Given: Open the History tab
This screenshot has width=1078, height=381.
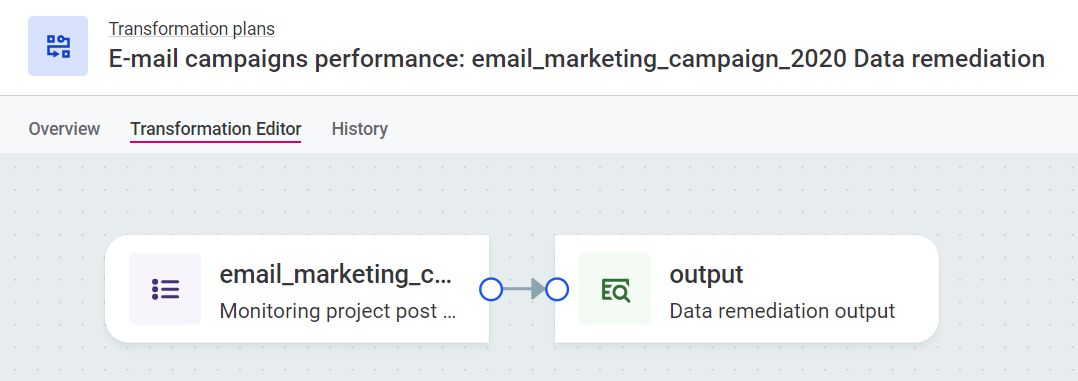Looking at the screenshot, I should (x=360, y=129).
